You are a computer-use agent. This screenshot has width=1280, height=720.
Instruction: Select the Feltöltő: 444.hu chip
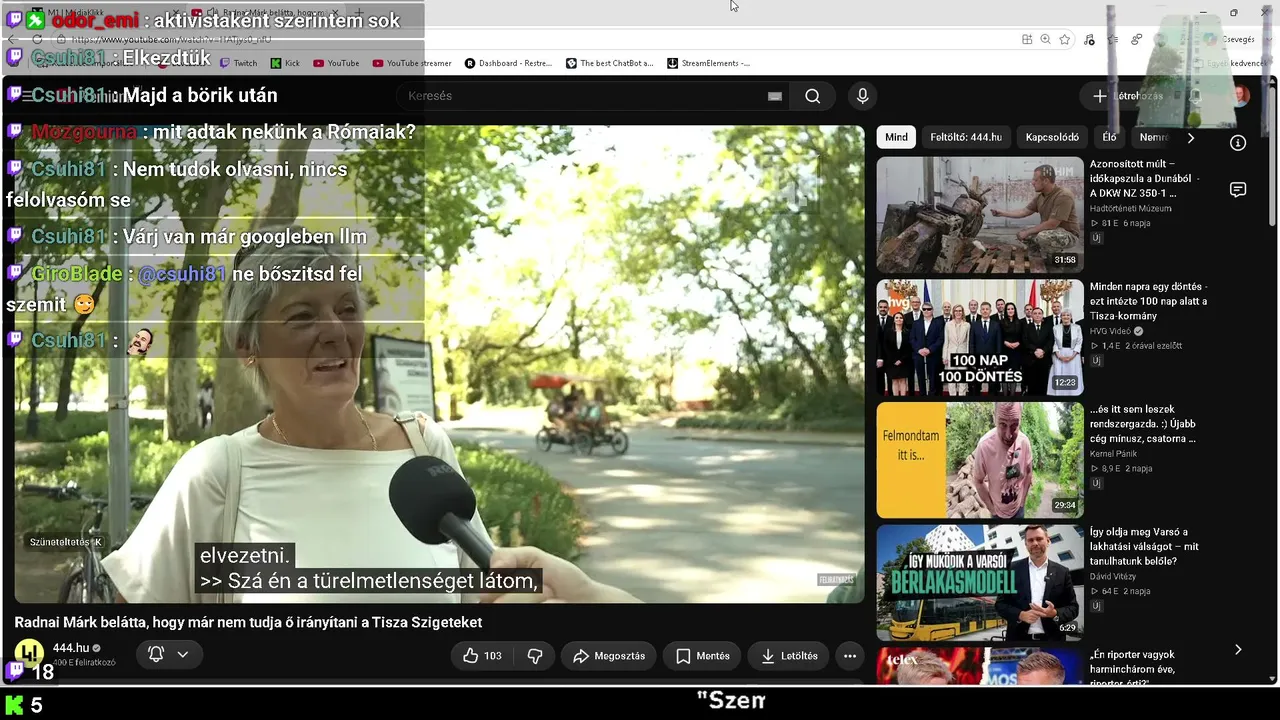pyautogui.click(x=966, y=137)
